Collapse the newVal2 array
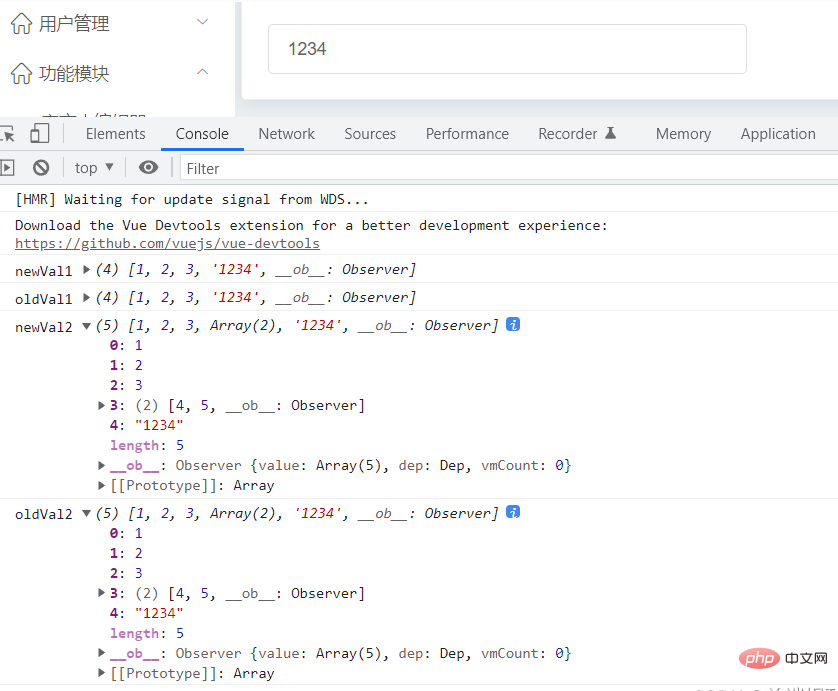The height and width of the screenshot is (691, 838). pos(86,326)
